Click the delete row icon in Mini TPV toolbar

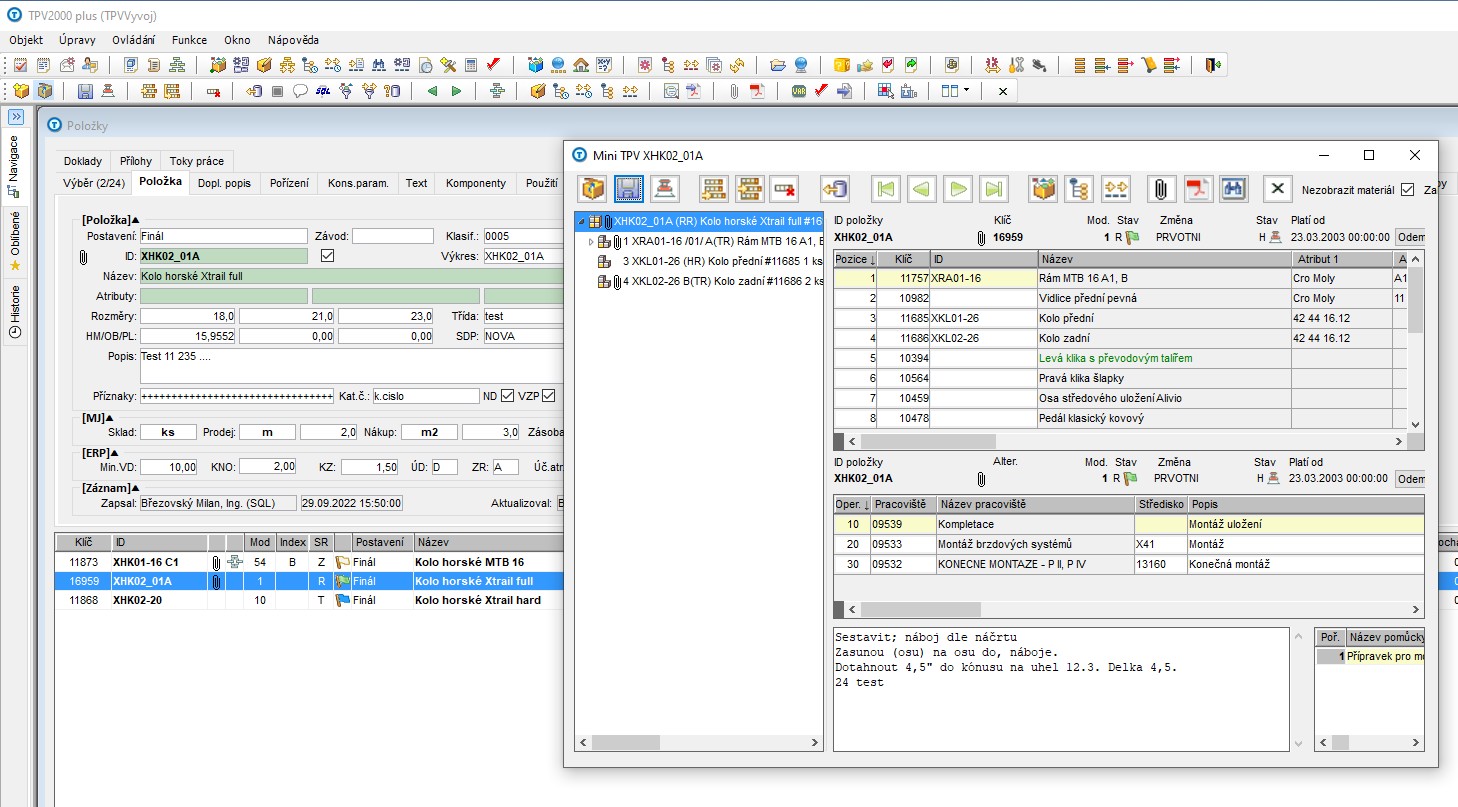(x=785, y=189)
